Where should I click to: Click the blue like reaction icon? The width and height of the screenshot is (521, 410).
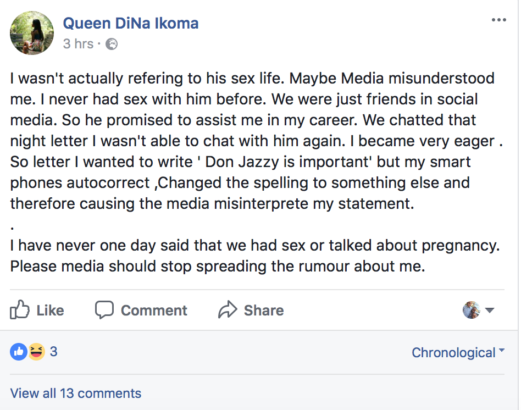19,352
